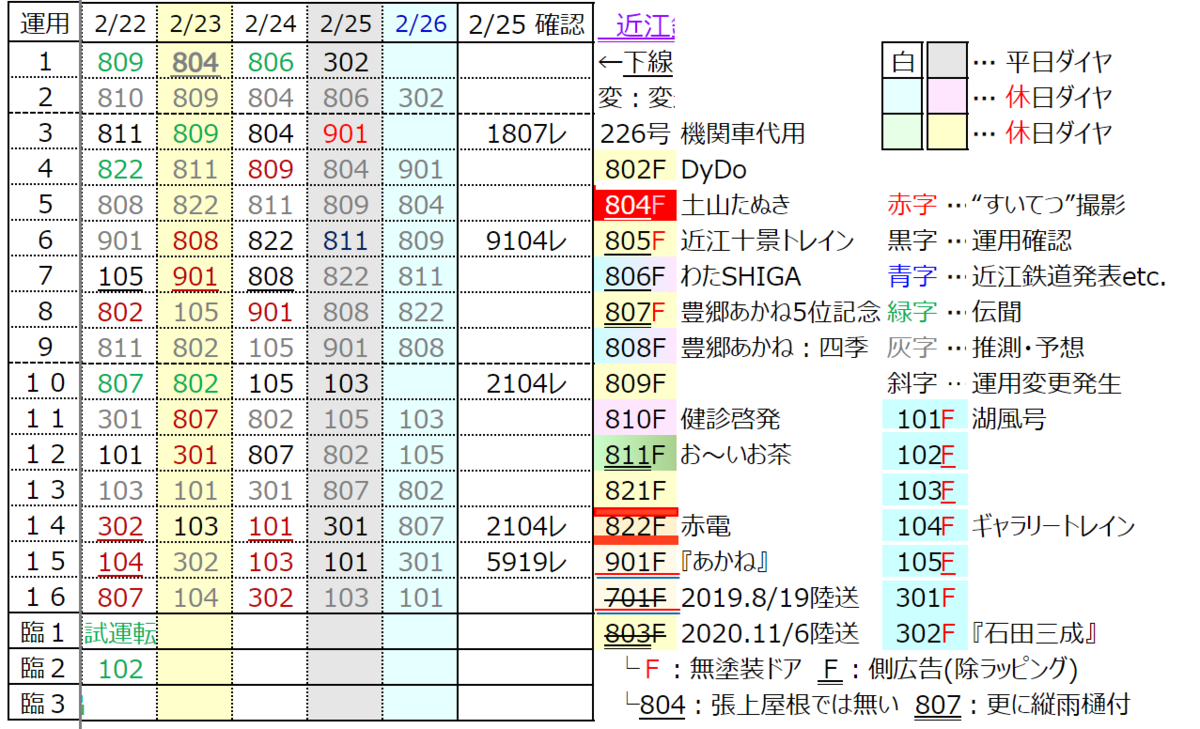Image resolution: width=1200 pixels, height=729 pixels.
Task: Select the yellow 2/23 column header
Action: (194, 25)
